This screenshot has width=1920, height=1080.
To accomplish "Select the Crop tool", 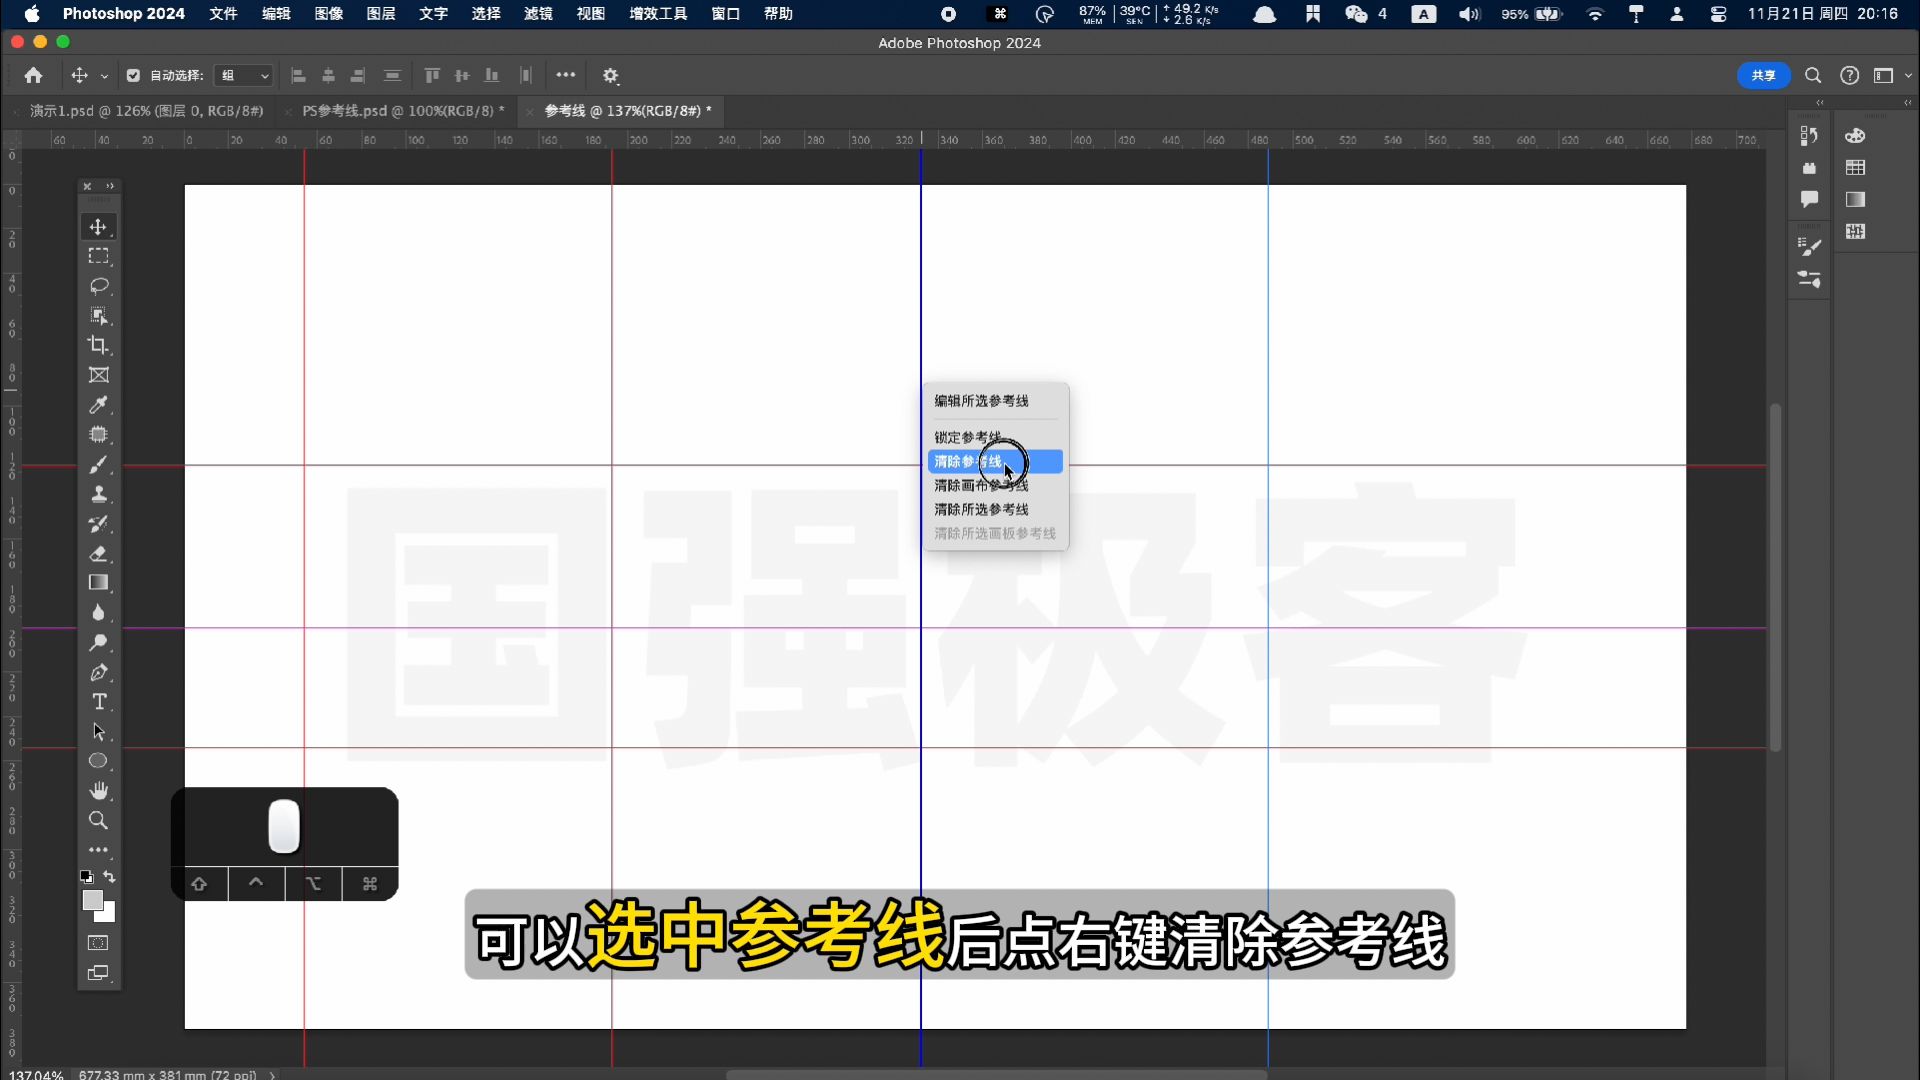I will pyautogui.click(x=98, y=345).
